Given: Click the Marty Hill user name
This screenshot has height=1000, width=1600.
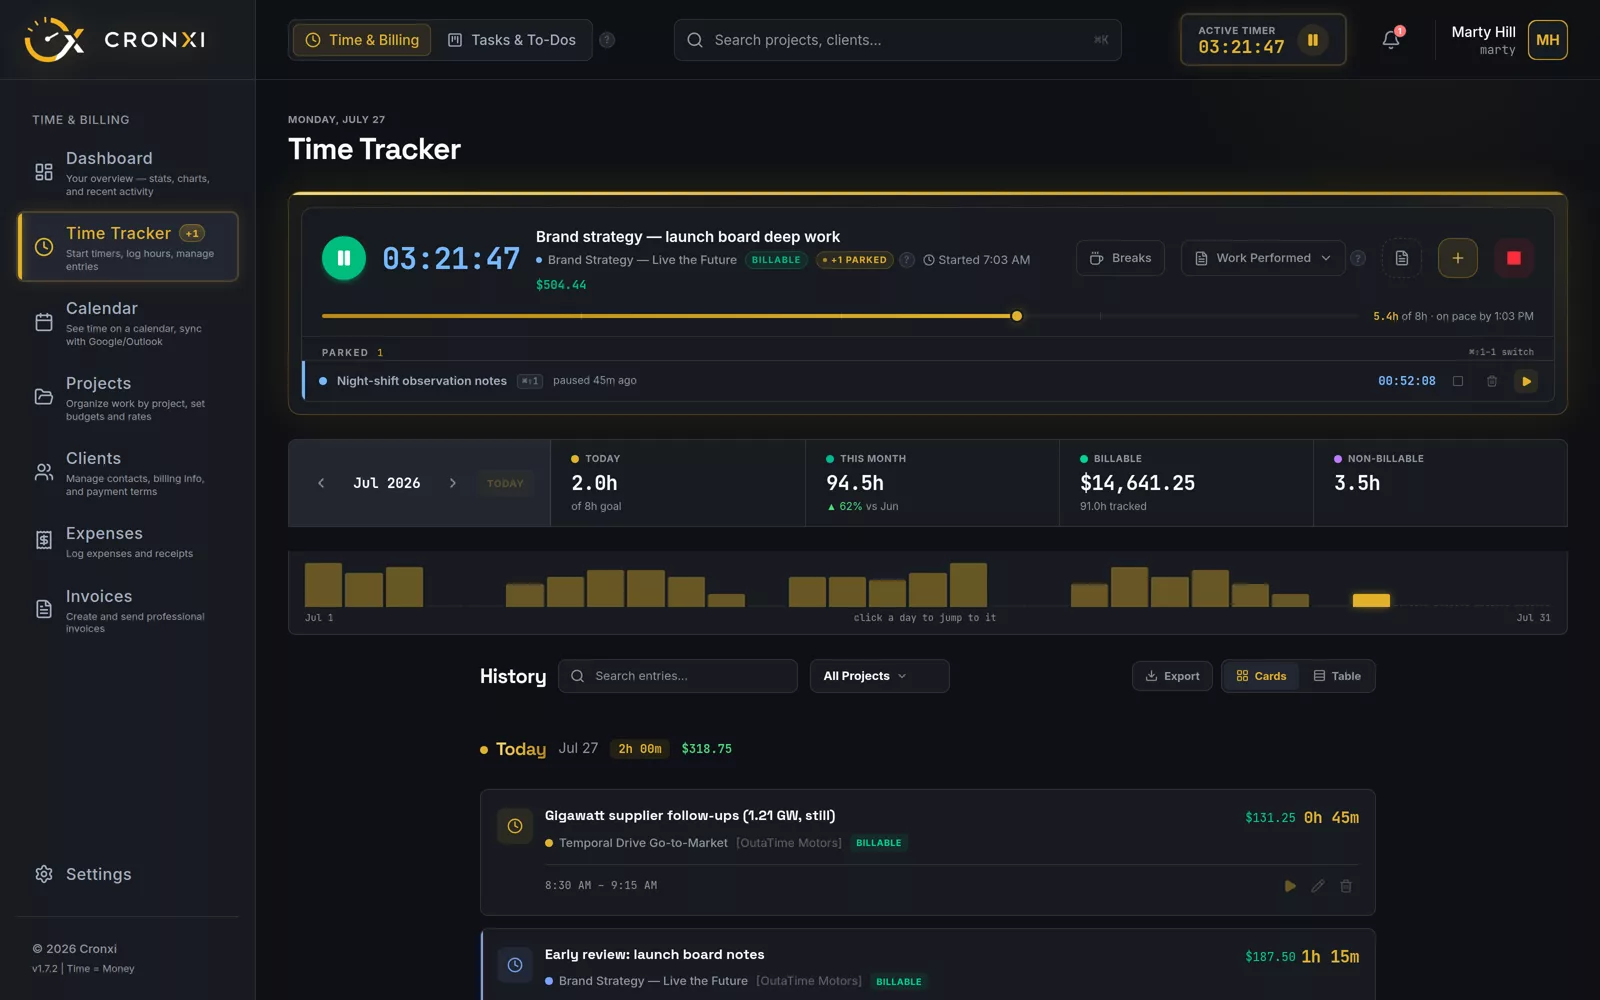Looking at the screenshot, I should click(1483, 32).
